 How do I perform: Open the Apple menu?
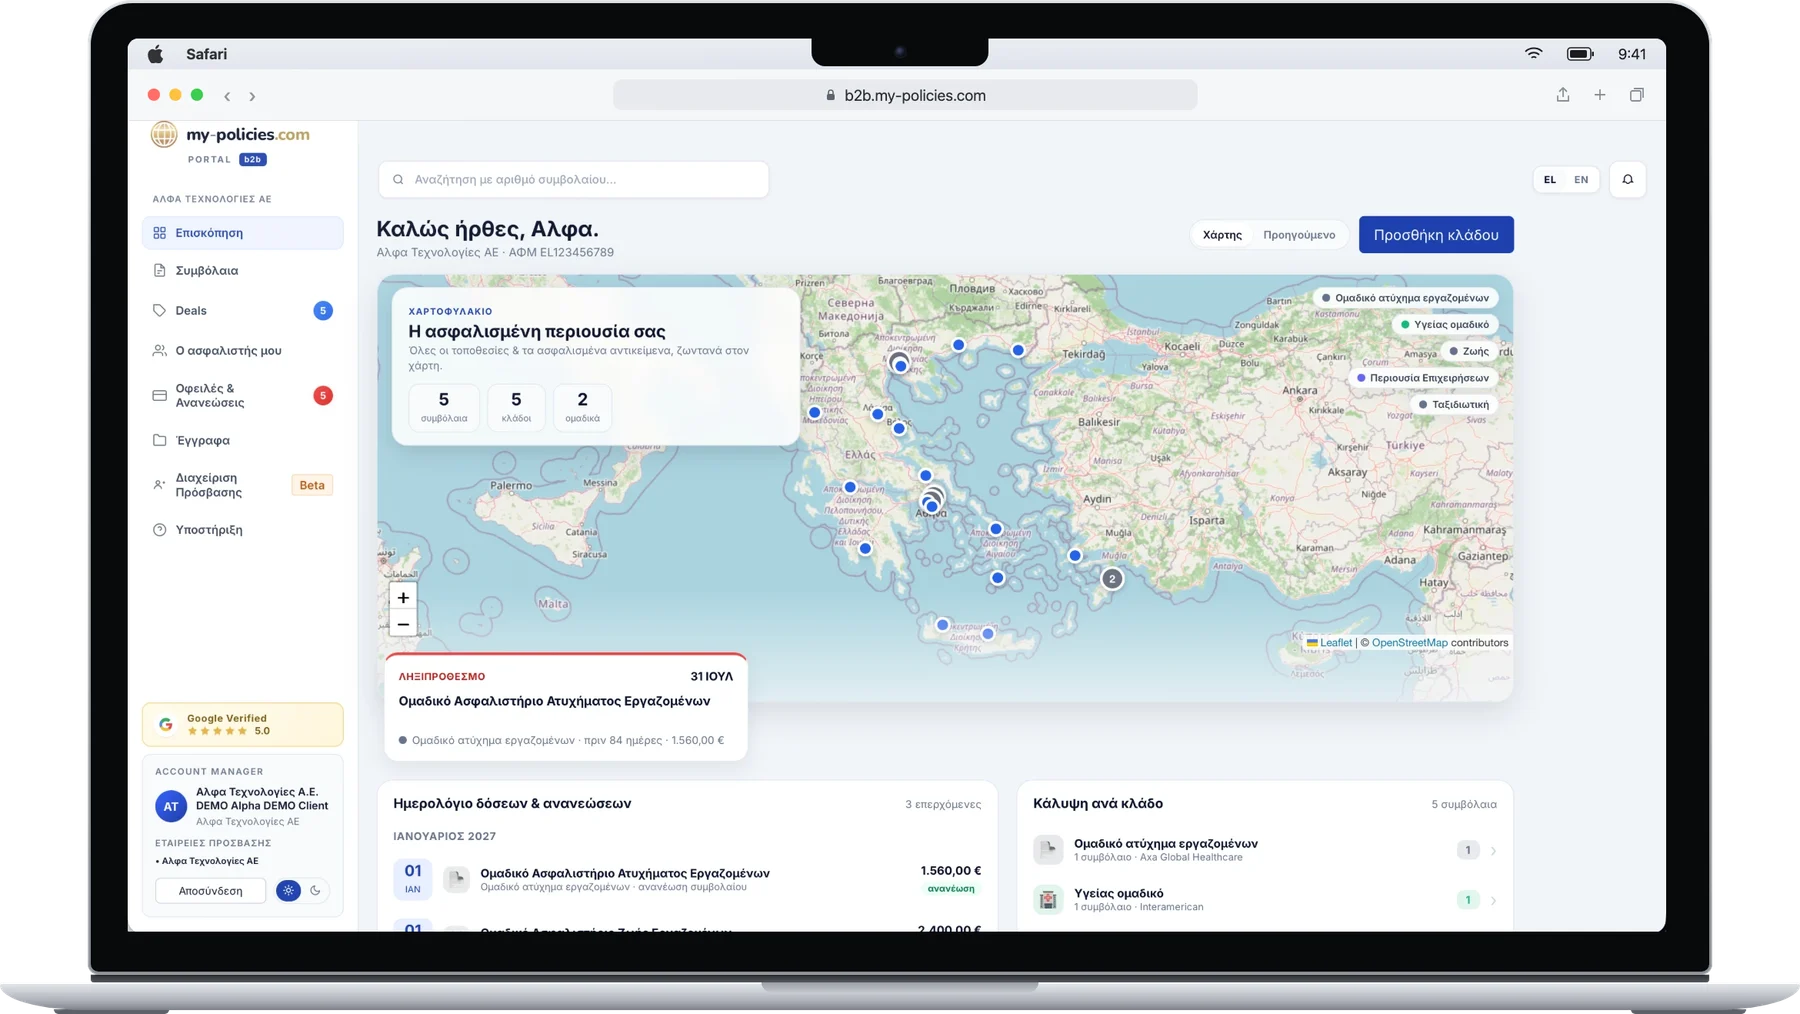(x=155, y=54)
